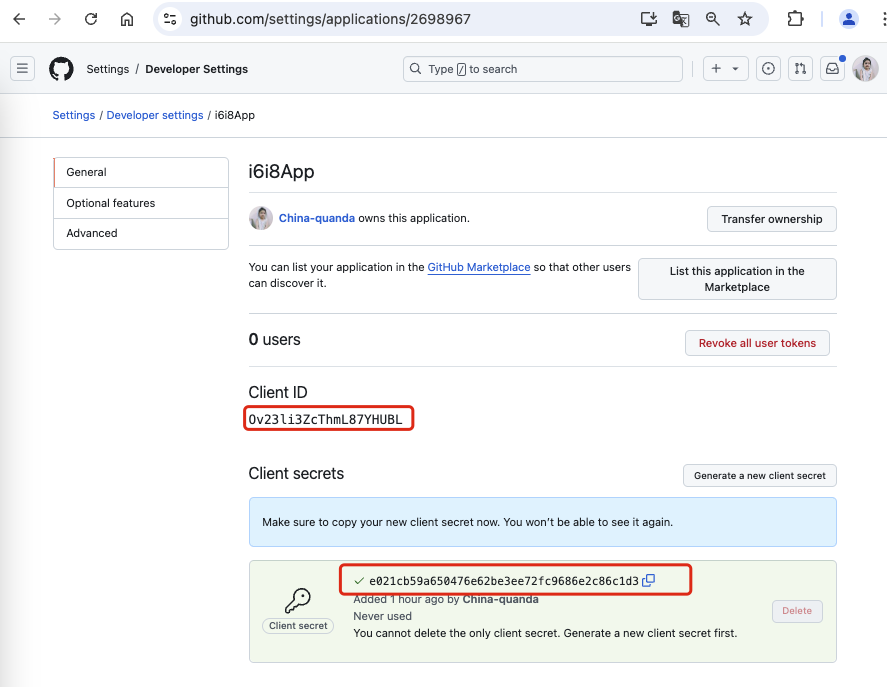Bookmark this page with the star icon
This screenshot has width=887, height=687.
745,19
